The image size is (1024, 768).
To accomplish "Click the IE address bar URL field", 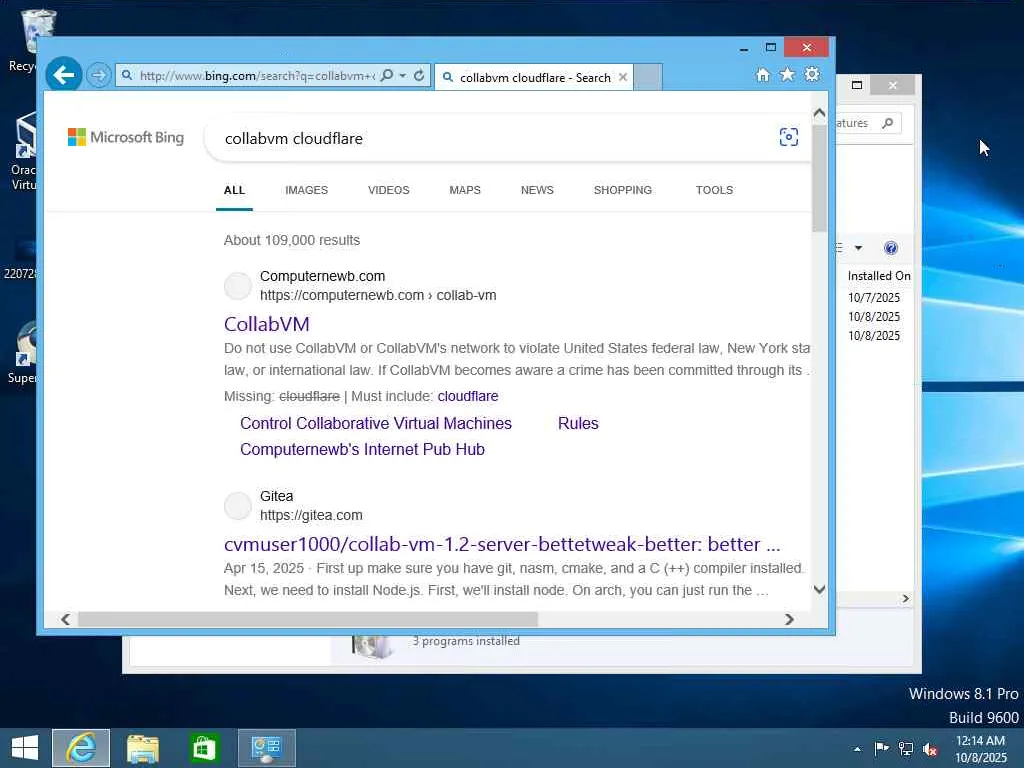I will [257, 76].
